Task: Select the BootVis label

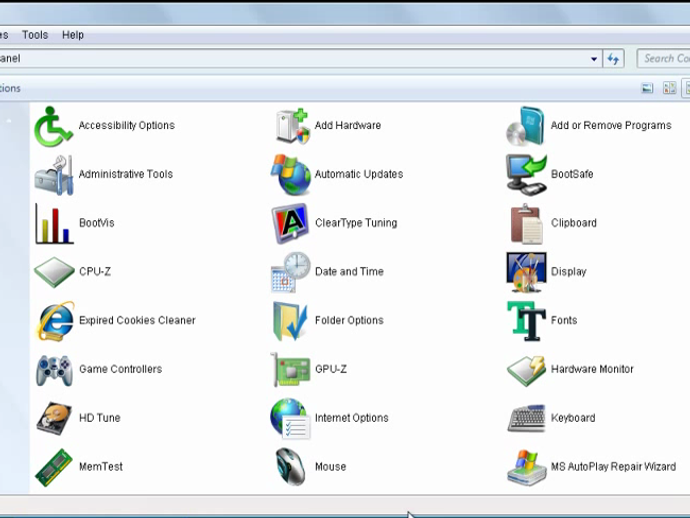Action: 97,223
